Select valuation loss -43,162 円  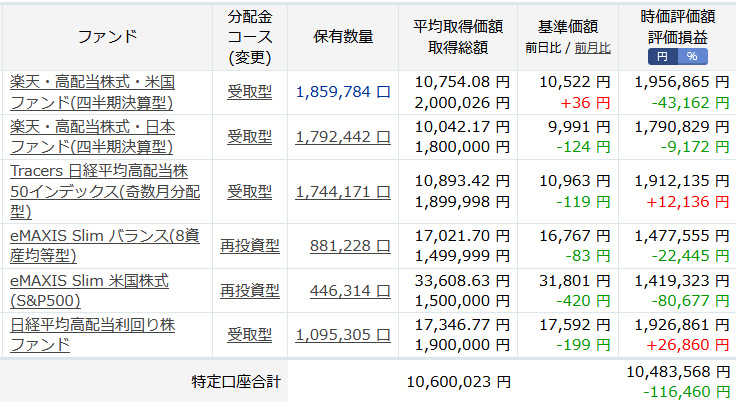(x=690, y=103)
